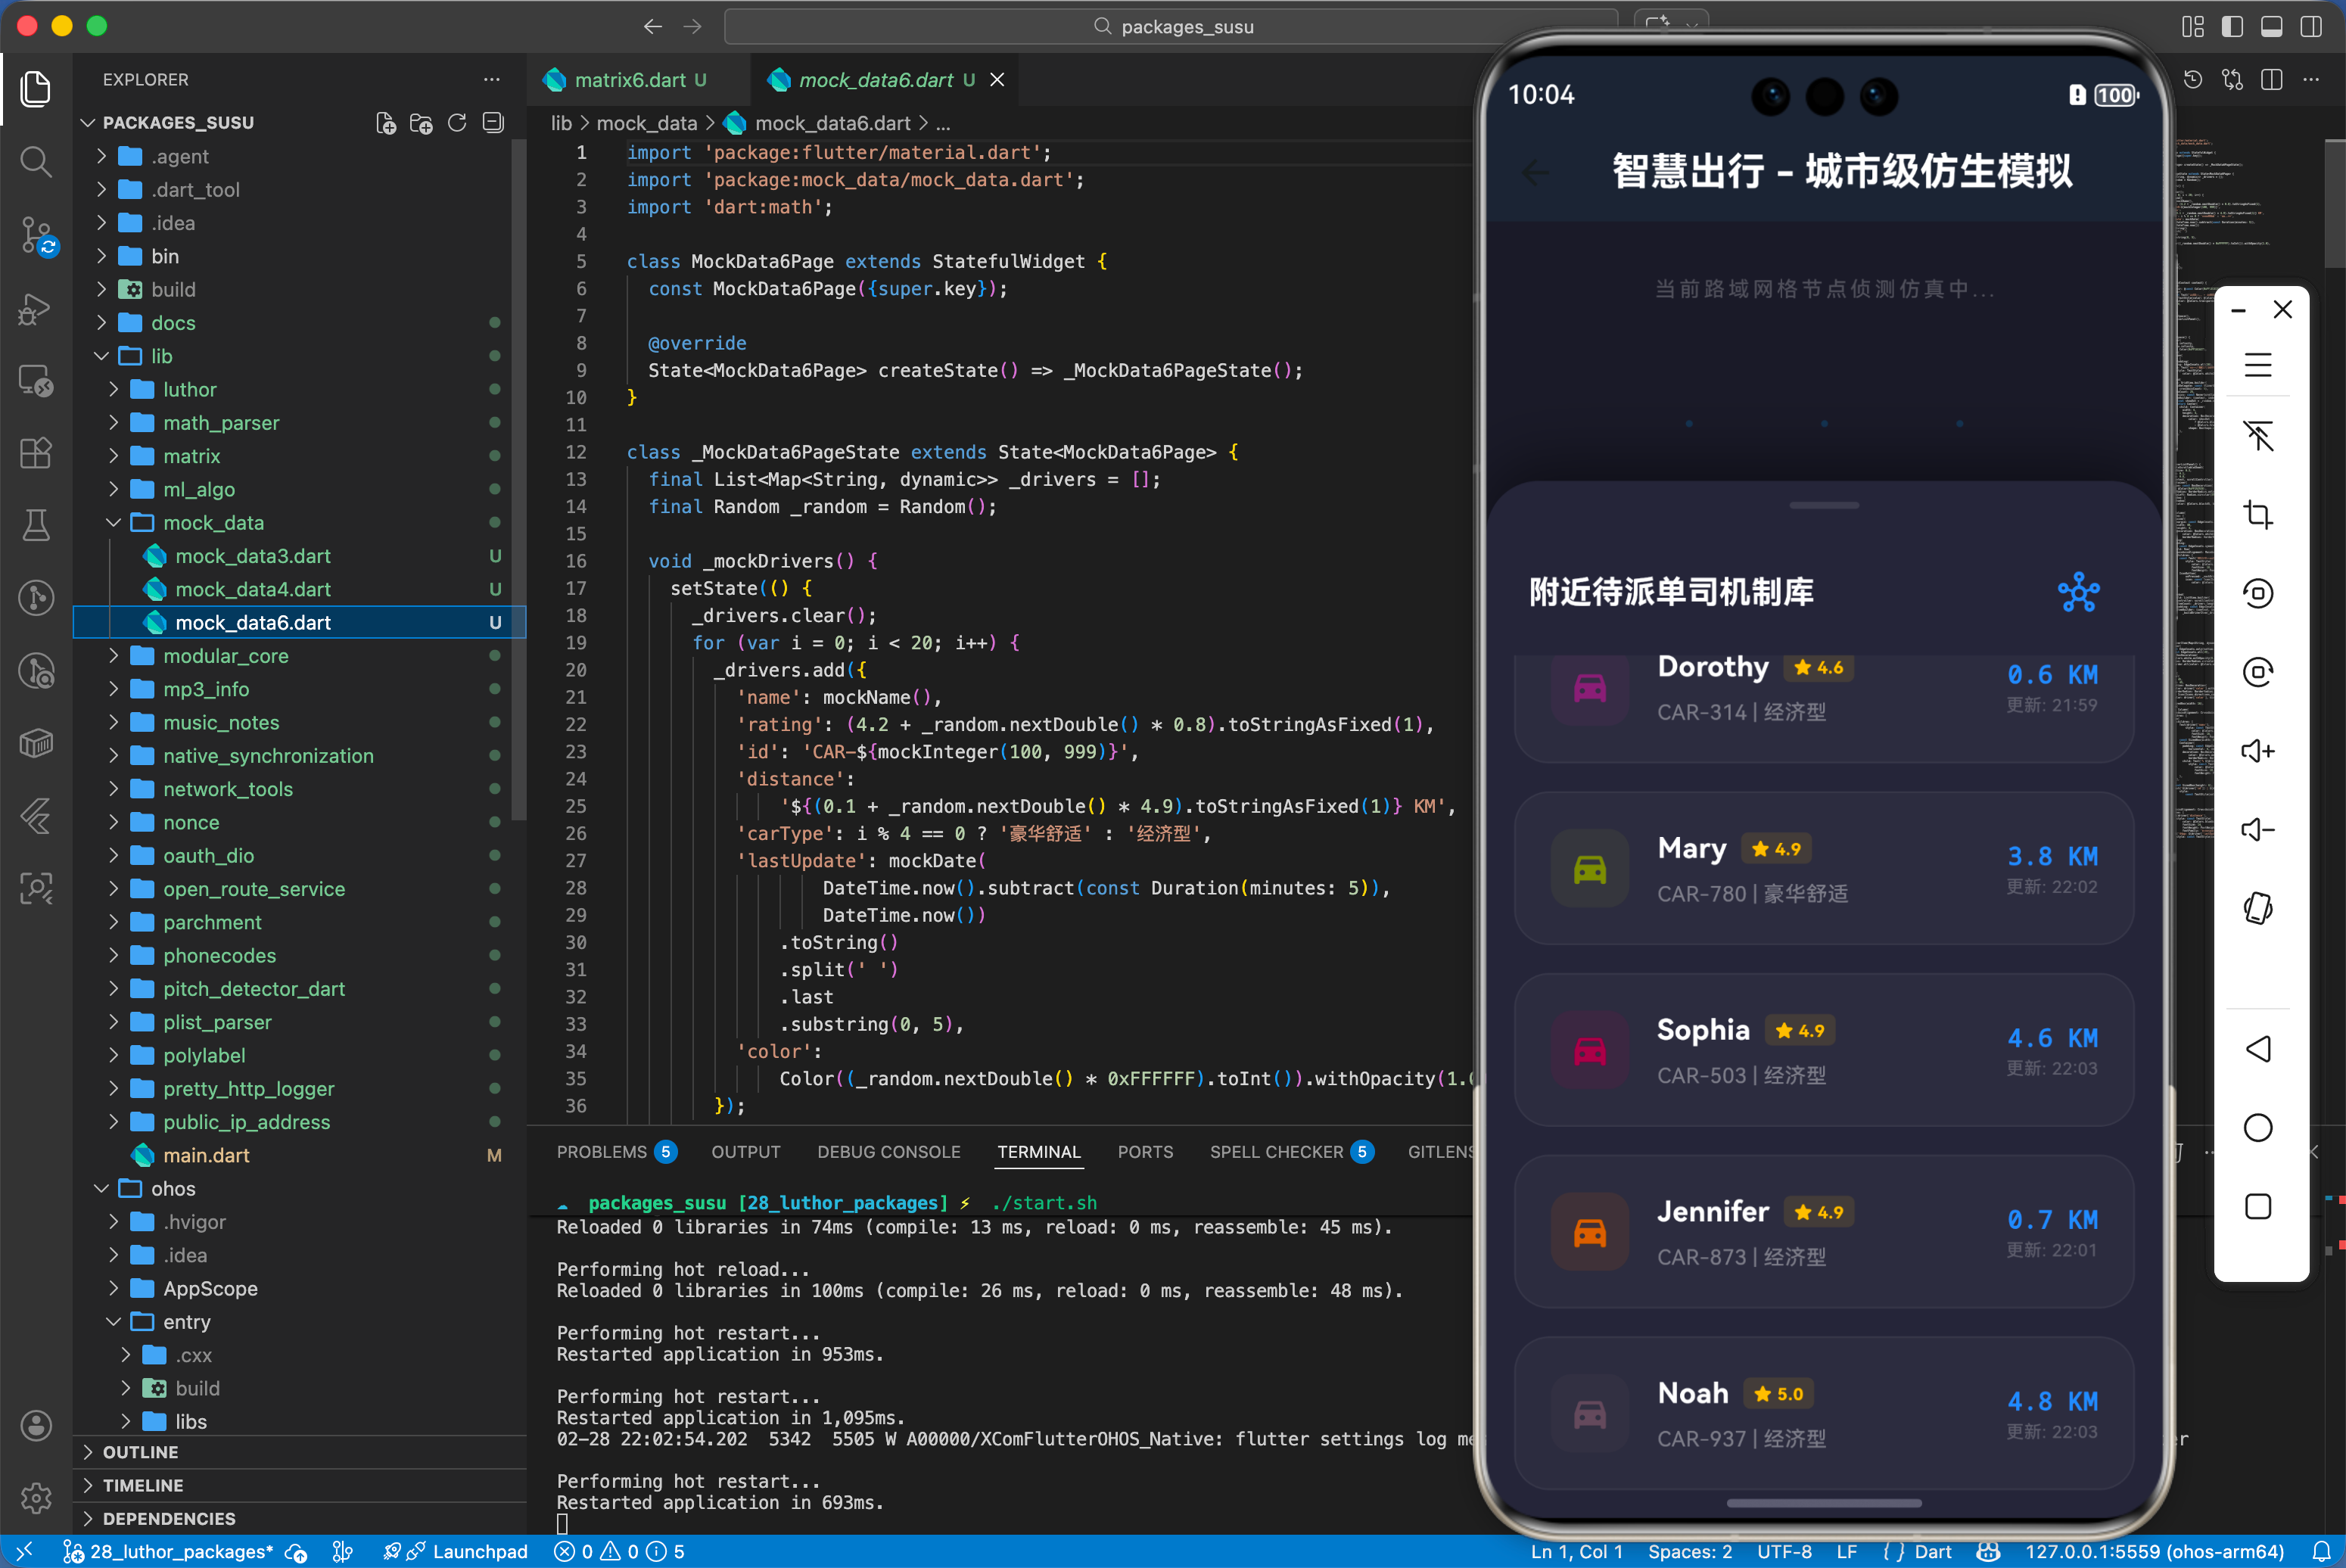The width and height of the screenshot is (2346, 1568).
Task: Toggle the bottom panel visibility
Action: tap(2271, 27)
